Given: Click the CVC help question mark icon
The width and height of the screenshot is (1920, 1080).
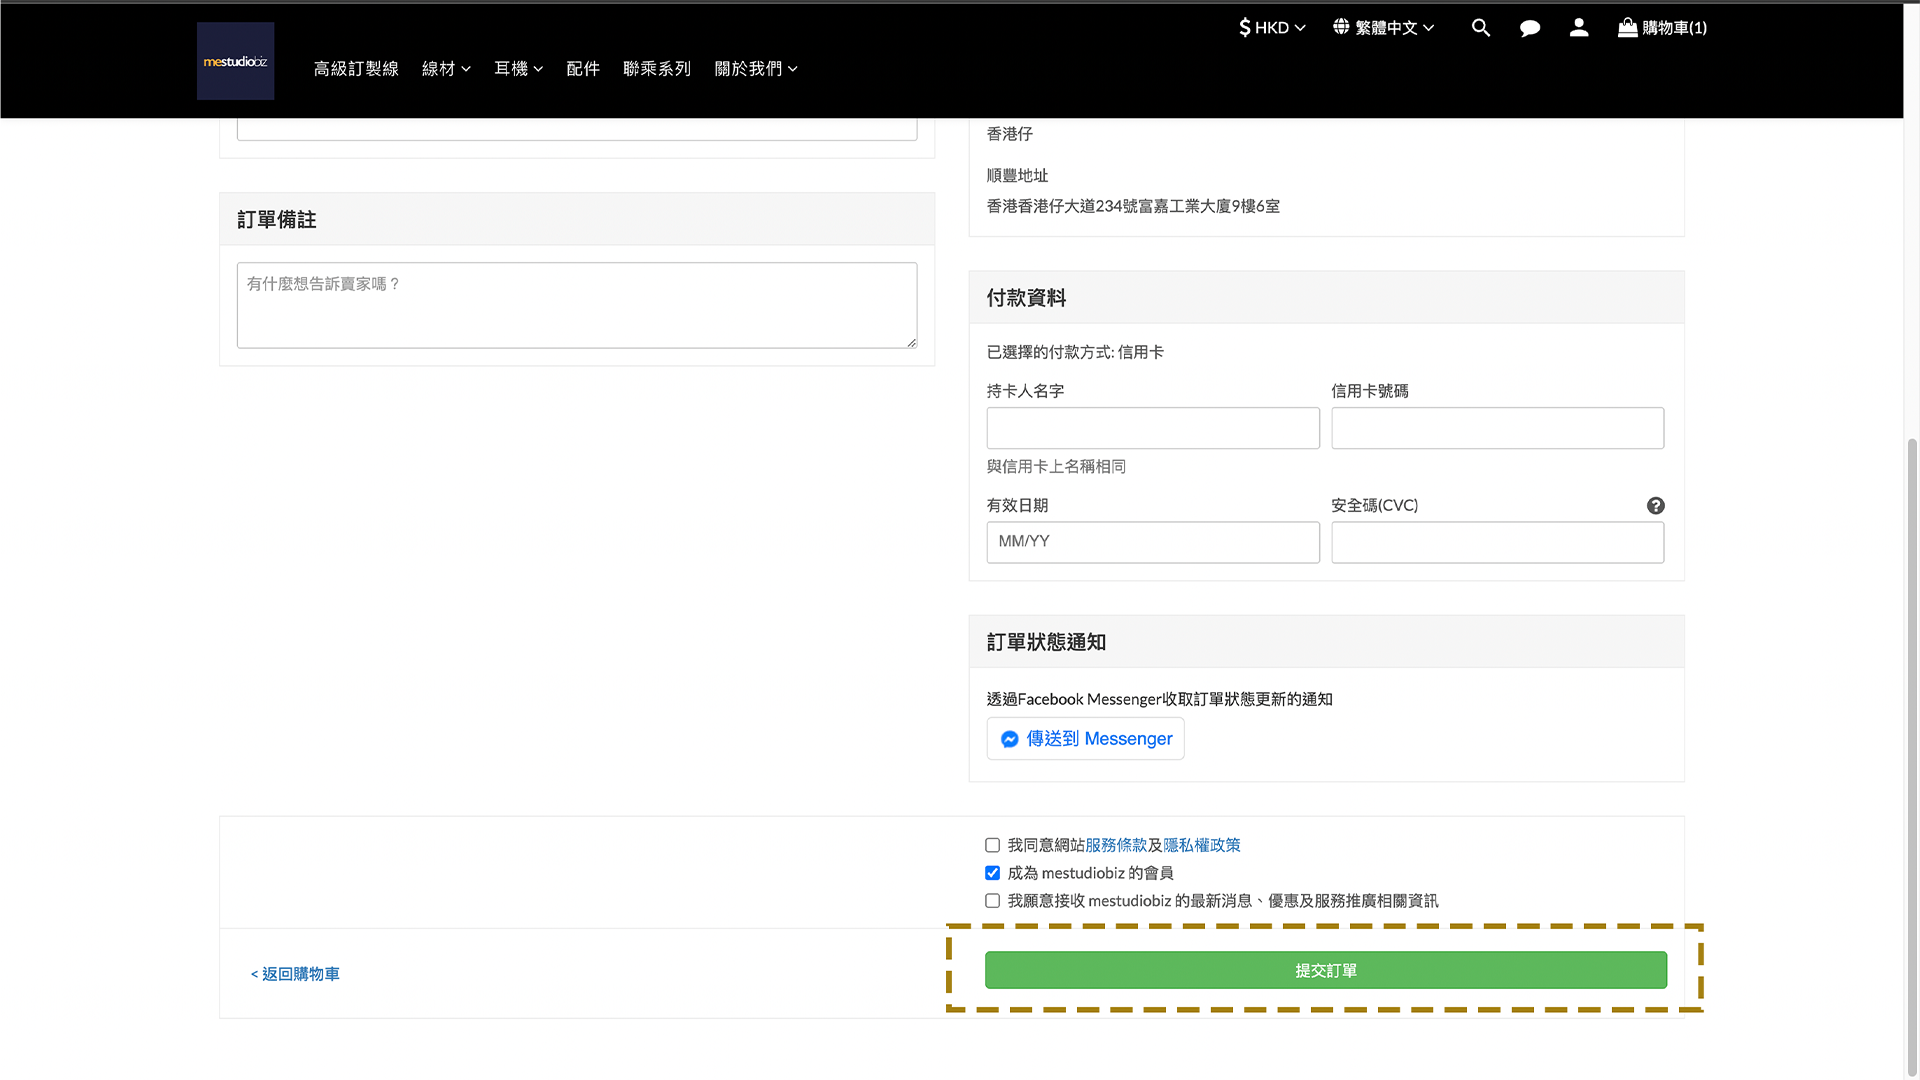Looking at the screenshot, I should (1656, 506).
